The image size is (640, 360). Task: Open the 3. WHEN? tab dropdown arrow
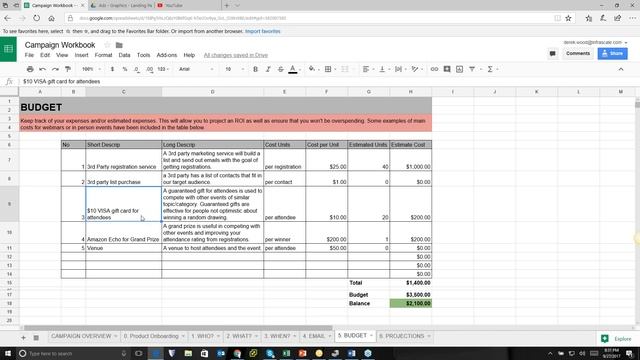[295, 336]
